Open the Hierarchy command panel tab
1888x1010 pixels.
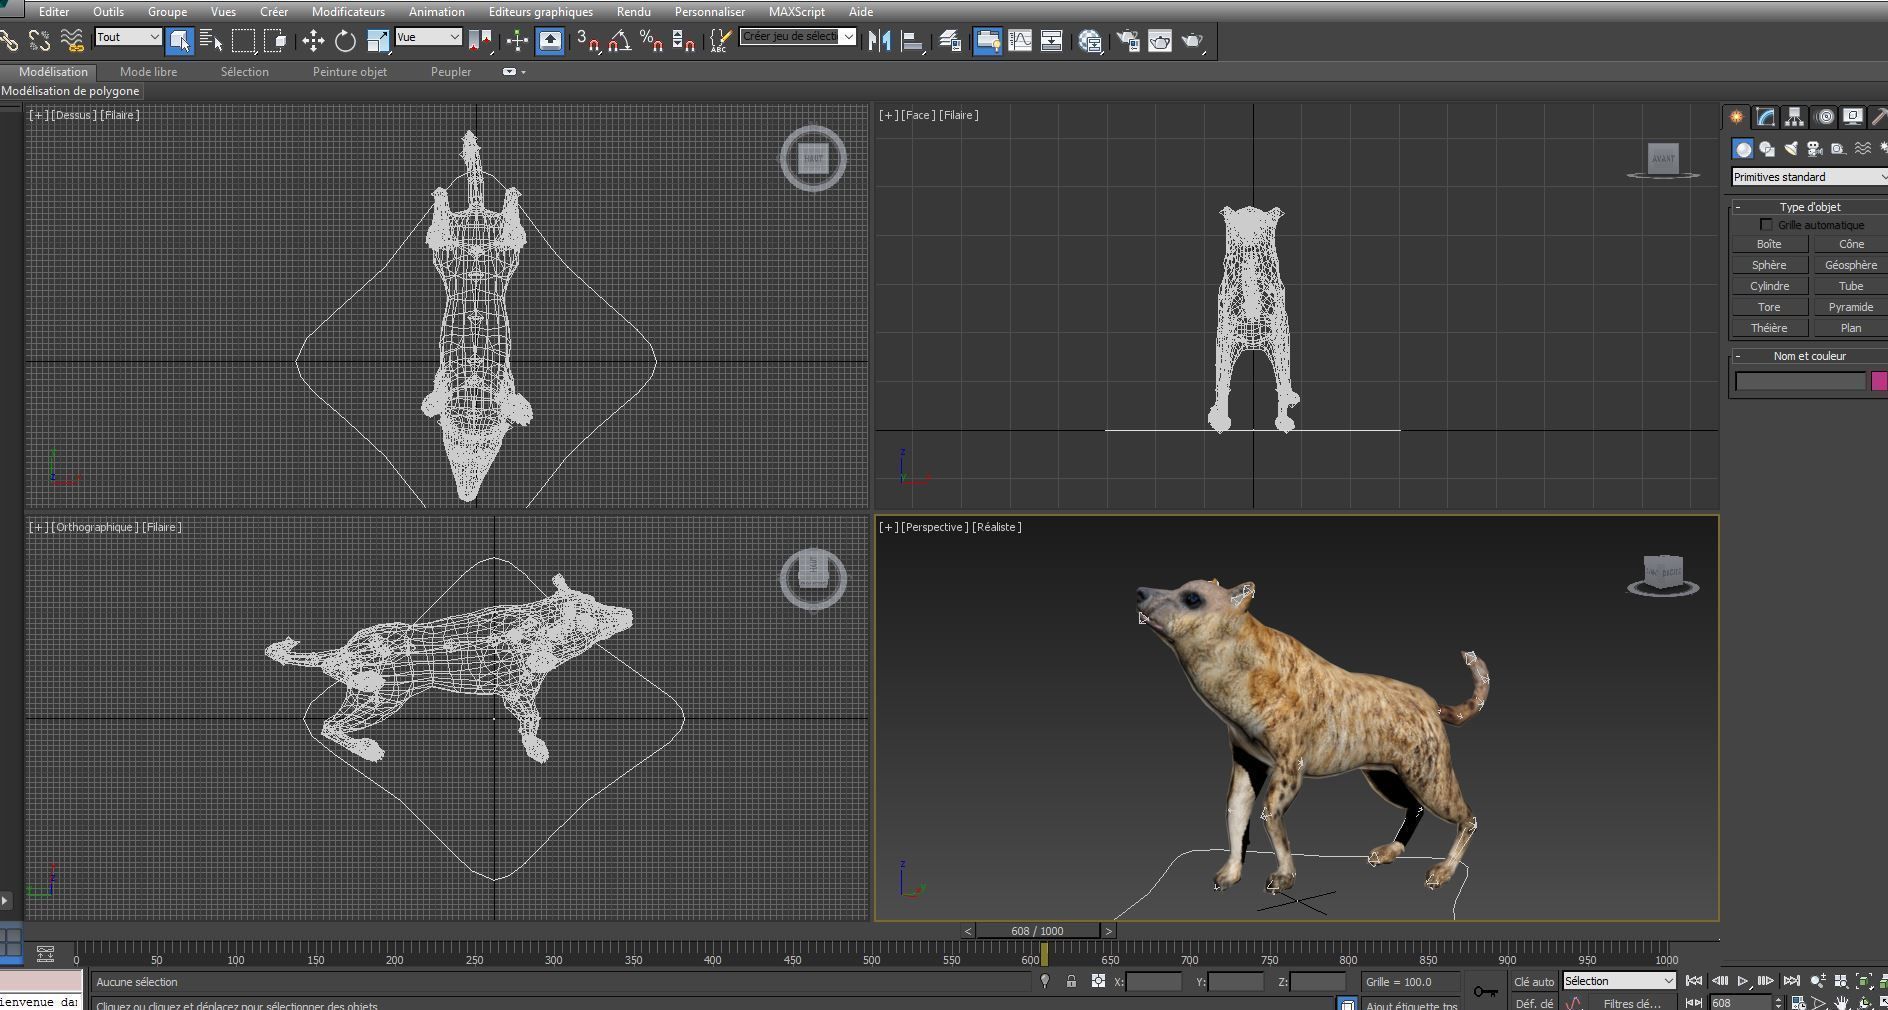(x=1795, y=117)
